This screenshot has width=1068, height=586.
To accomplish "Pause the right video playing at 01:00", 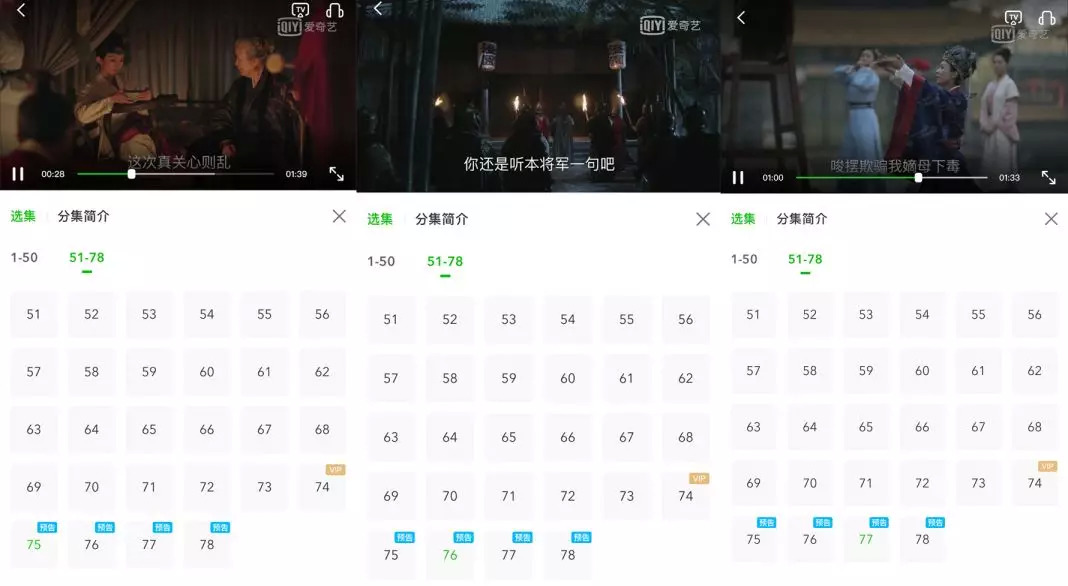I will point(738,178).
